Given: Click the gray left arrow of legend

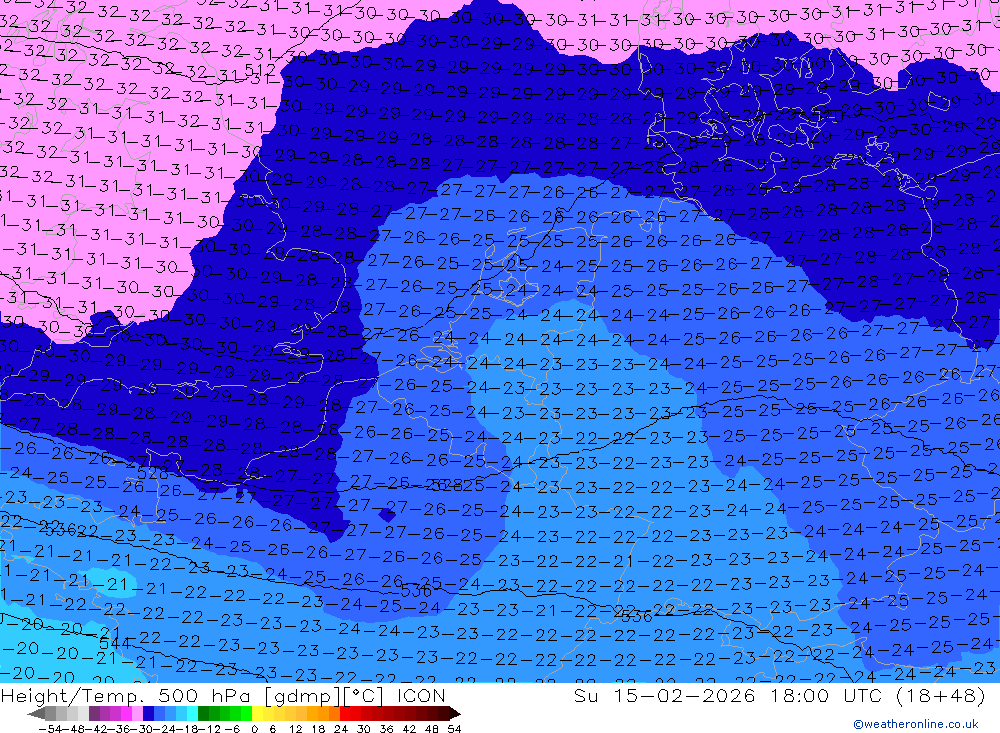Looking at the screenshot, I should pyautogui.click(x=37, y=713).
